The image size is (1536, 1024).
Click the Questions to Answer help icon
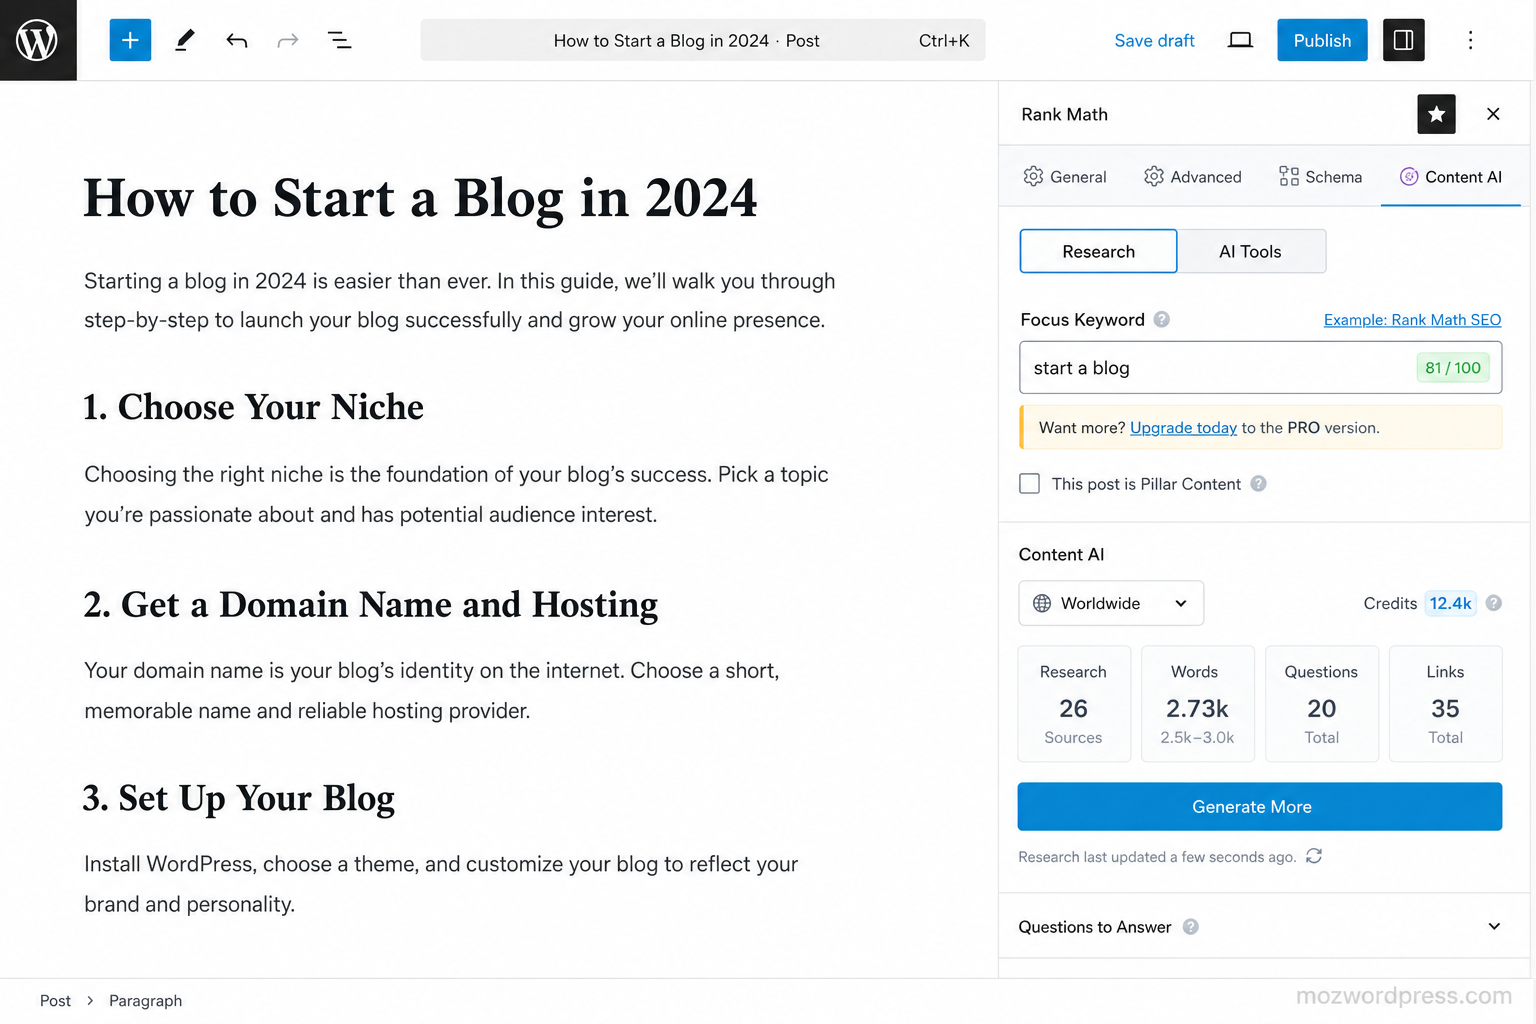1191,927
